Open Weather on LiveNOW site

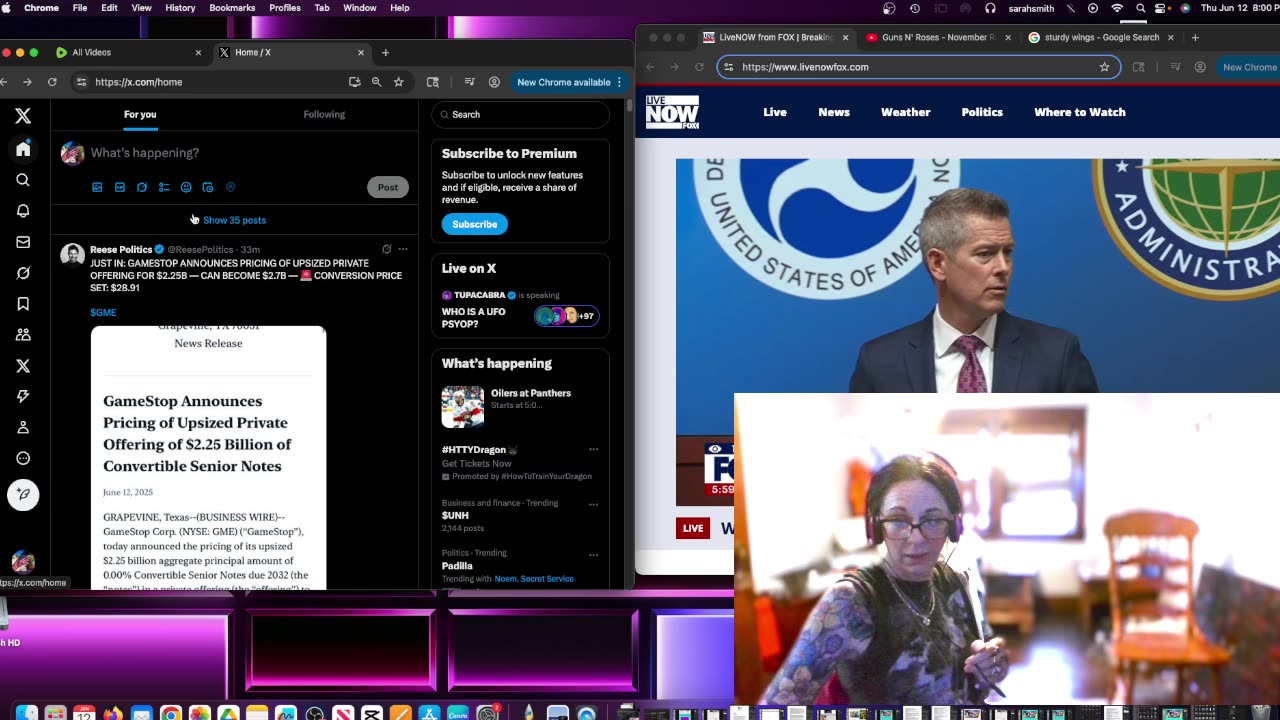[905, 112]
